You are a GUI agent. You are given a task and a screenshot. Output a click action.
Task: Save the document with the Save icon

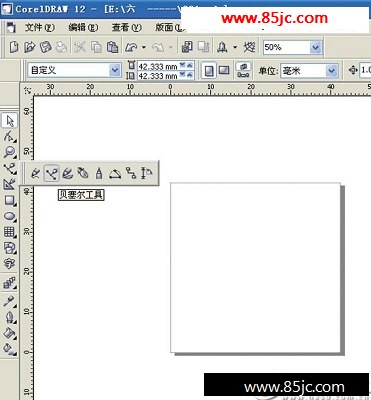pyautogui.click(x=45, y=47)
